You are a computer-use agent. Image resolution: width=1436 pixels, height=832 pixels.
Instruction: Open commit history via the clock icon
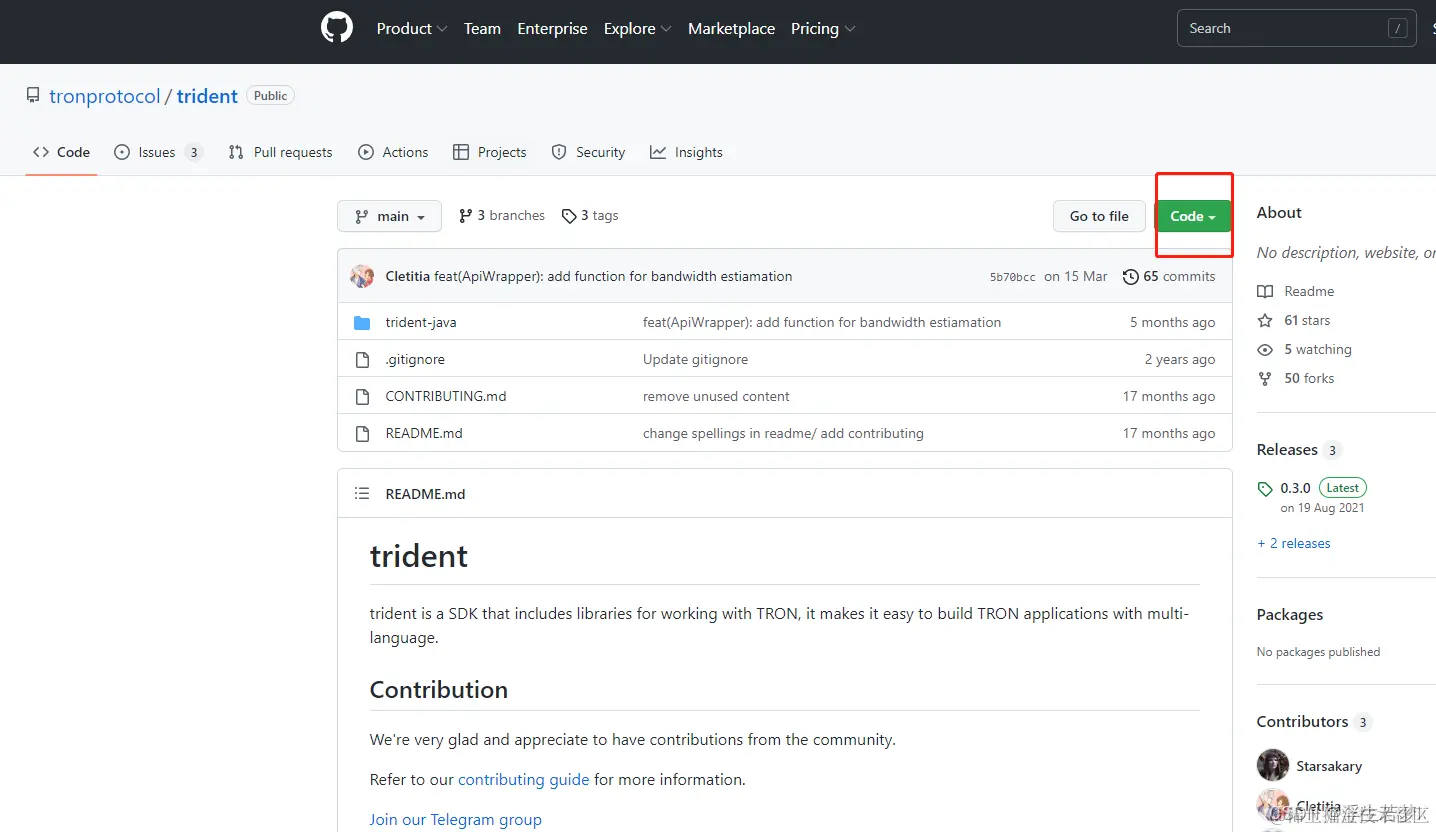tap(1130, 276)
